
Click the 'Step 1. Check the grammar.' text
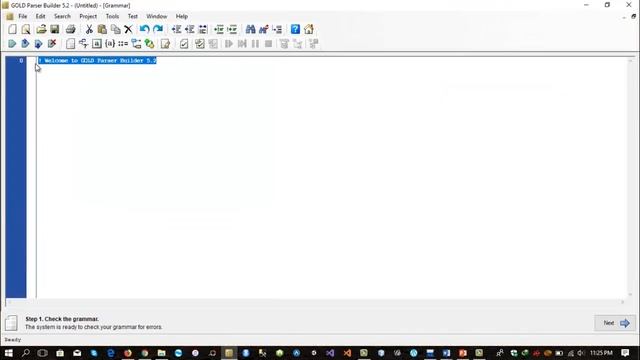[x=62, y=319]
